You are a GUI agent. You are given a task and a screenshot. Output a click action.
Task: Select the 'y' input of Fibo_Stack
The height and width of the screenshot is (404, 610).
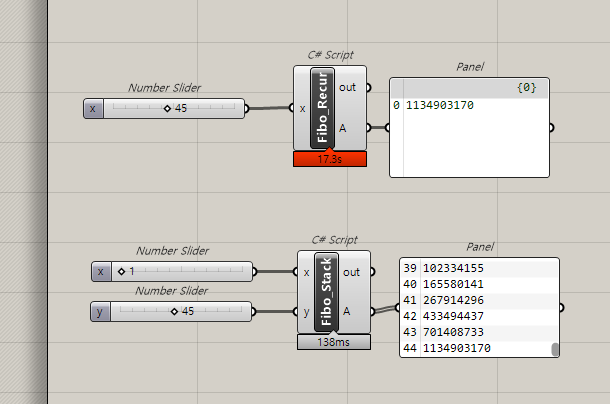tap(306, 312)
